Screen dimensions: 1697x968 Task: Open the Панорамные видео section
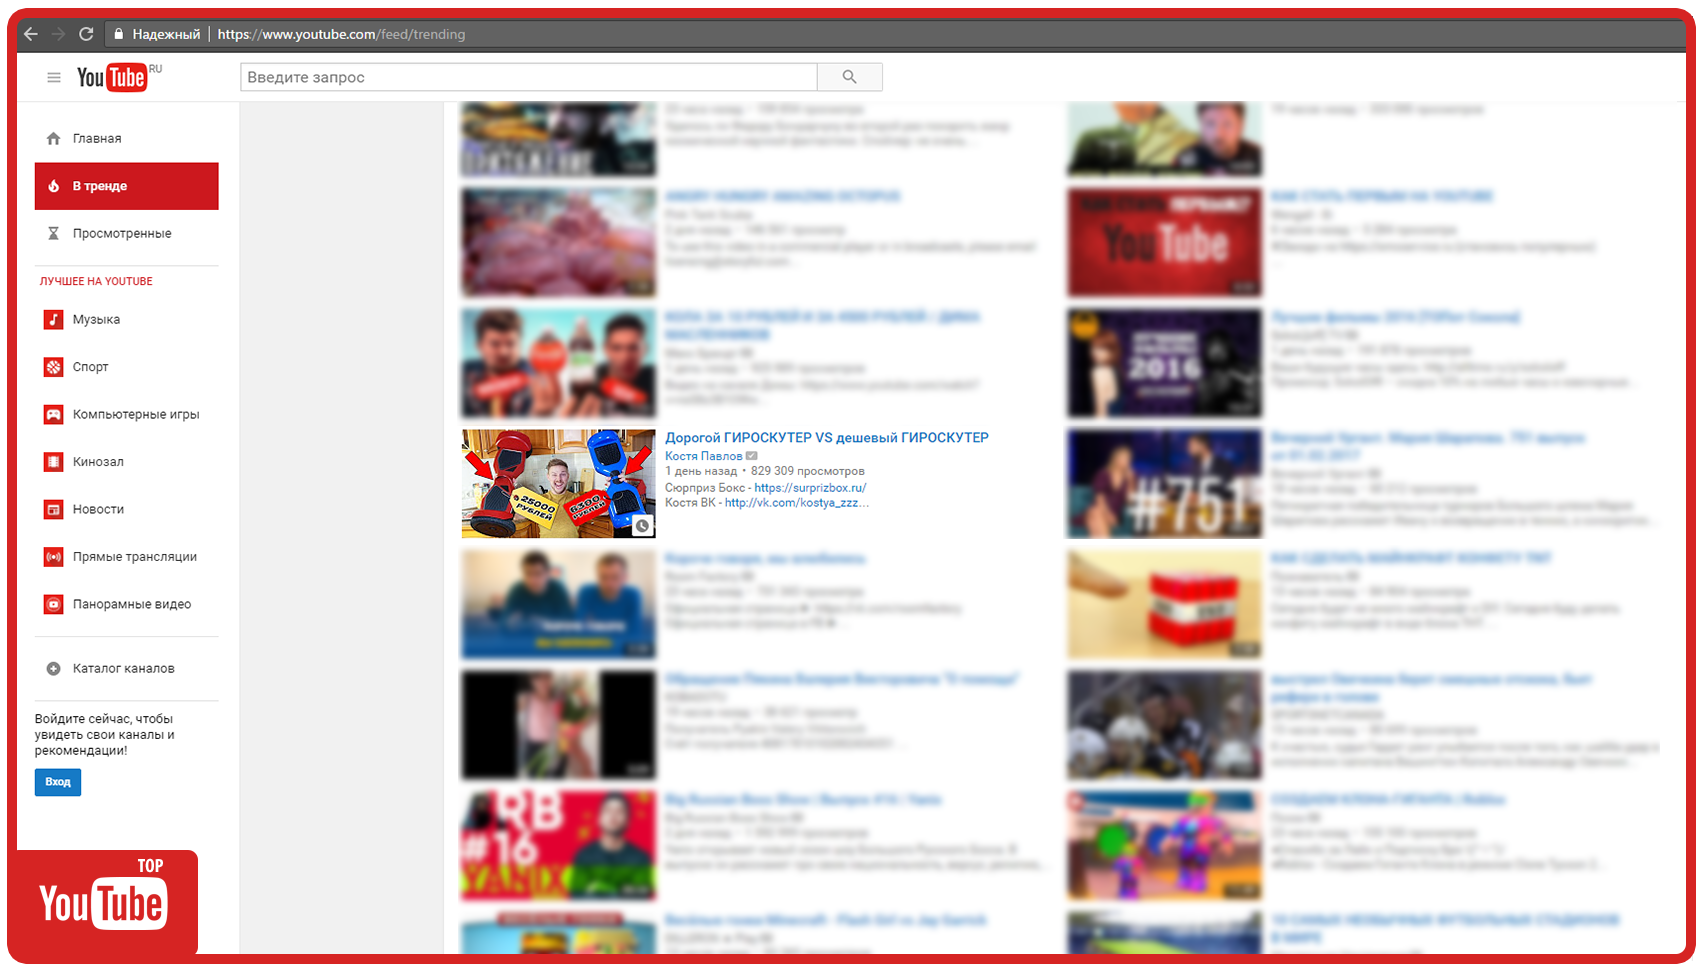132,604
